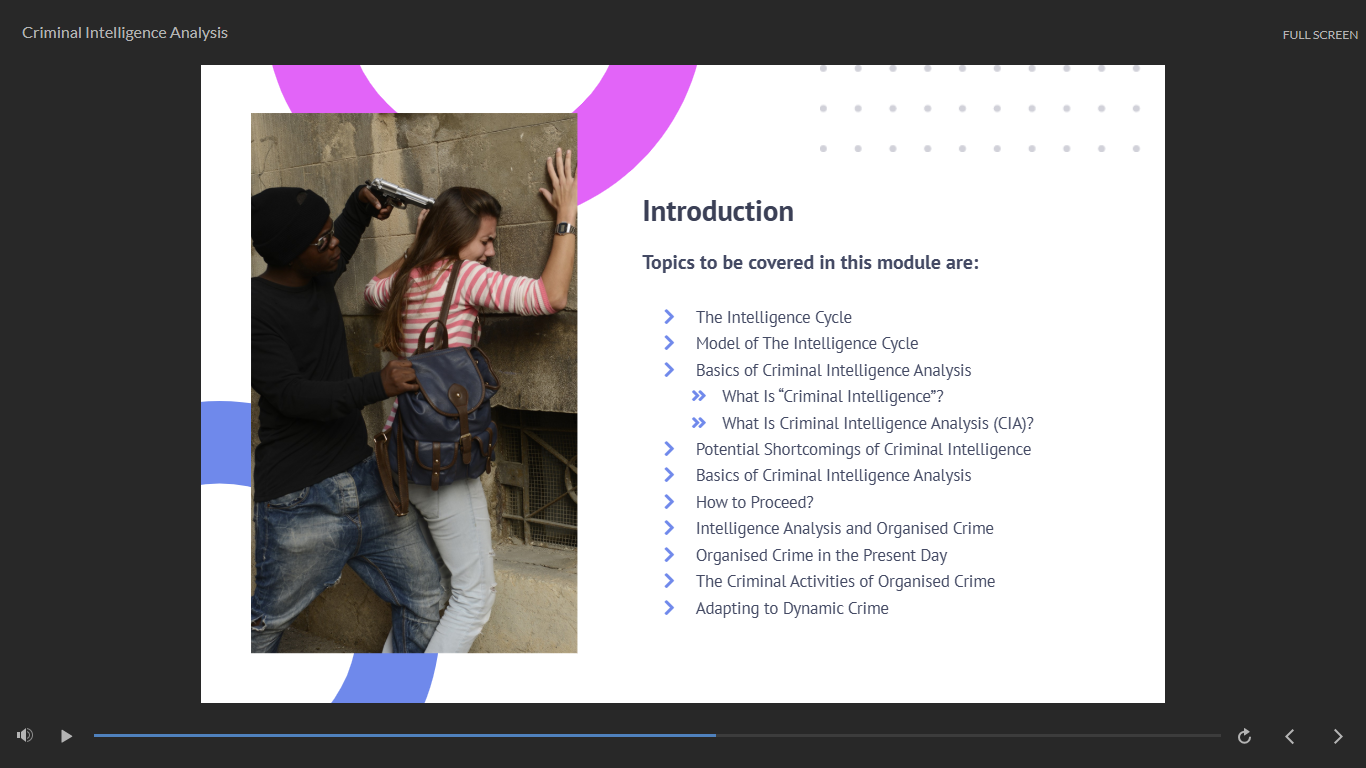Click 'Topics to be covered in this module are:'
This screenshot has height=768, width=1366.
[810, 263]
